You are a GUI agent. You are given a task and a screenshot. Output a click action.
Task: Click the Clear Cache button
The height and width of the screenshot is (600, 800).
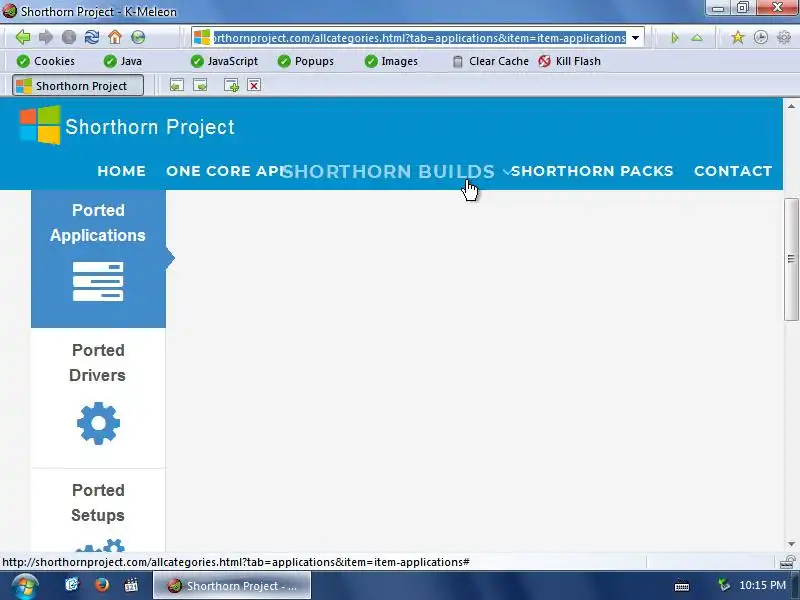click(x=491, y=61)
